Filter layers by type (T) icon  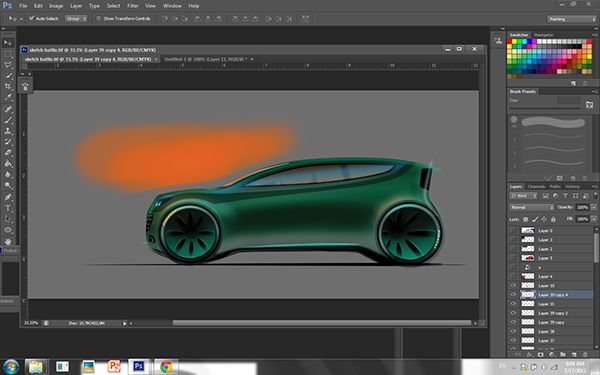[x=565, y=196]
